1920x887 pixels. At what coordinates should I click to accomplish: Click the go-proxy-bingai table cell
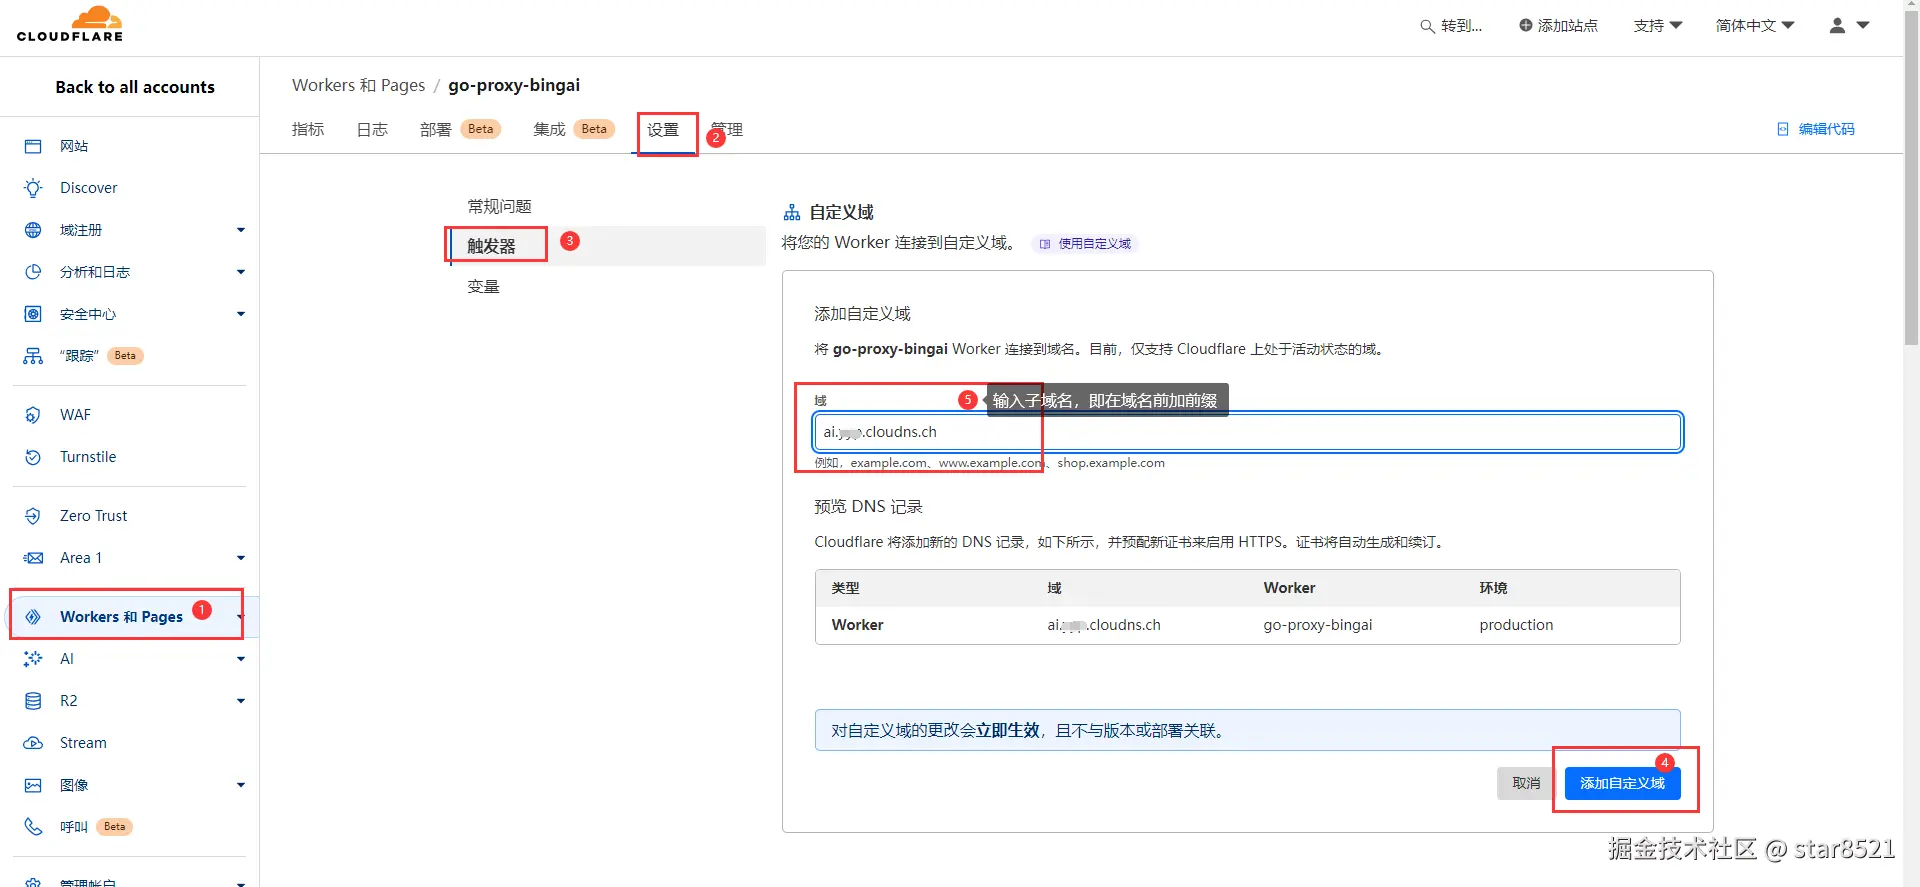(x=1317, y=625)
